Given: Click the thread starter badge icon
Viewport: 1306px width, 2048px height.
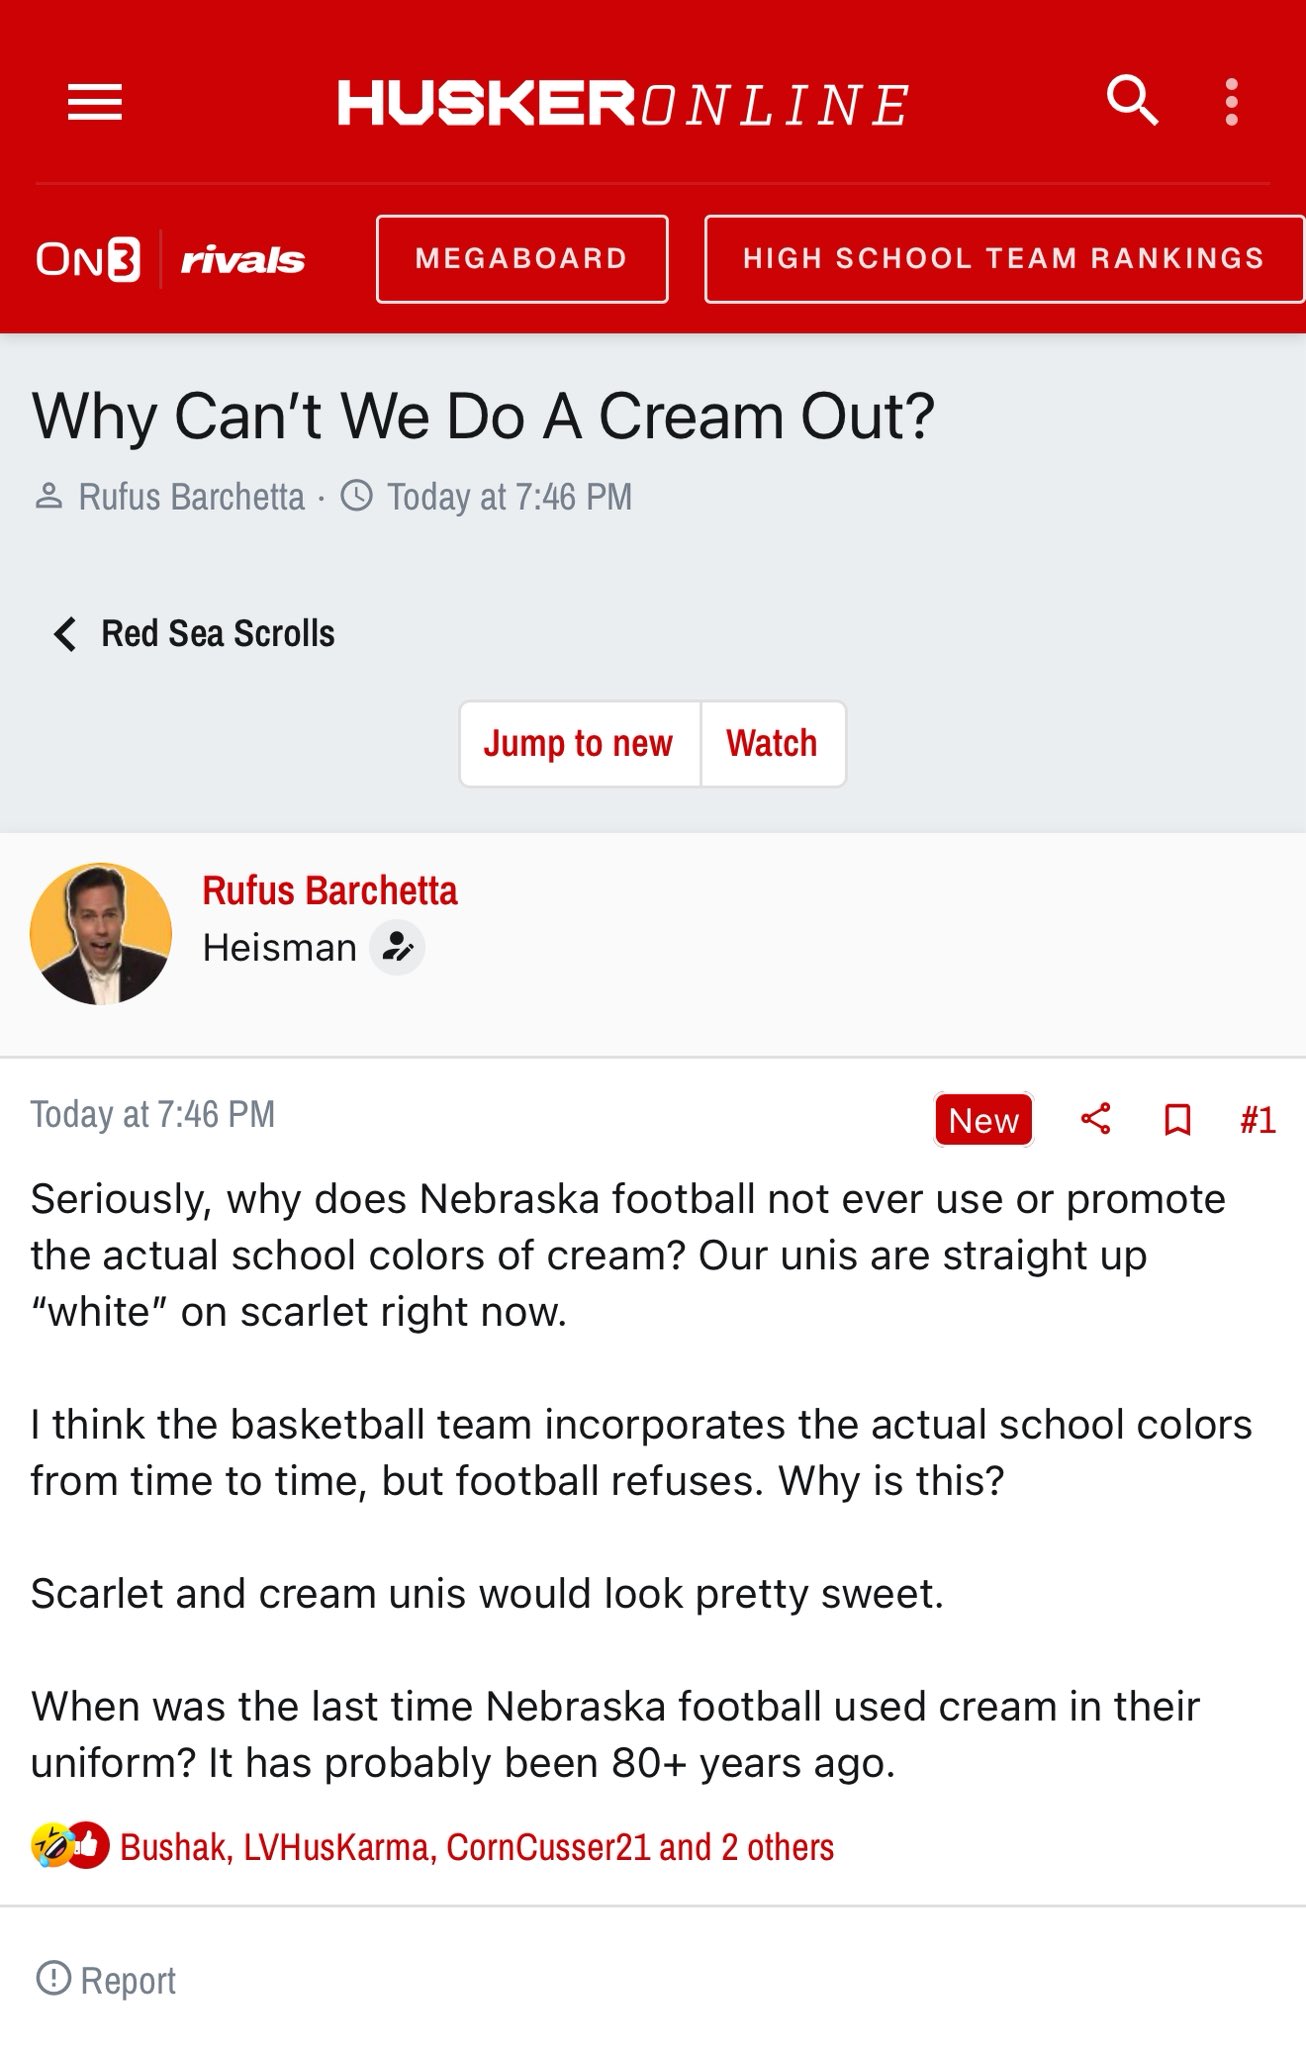Looking at the screenshot, I should [x=397, y=947].
